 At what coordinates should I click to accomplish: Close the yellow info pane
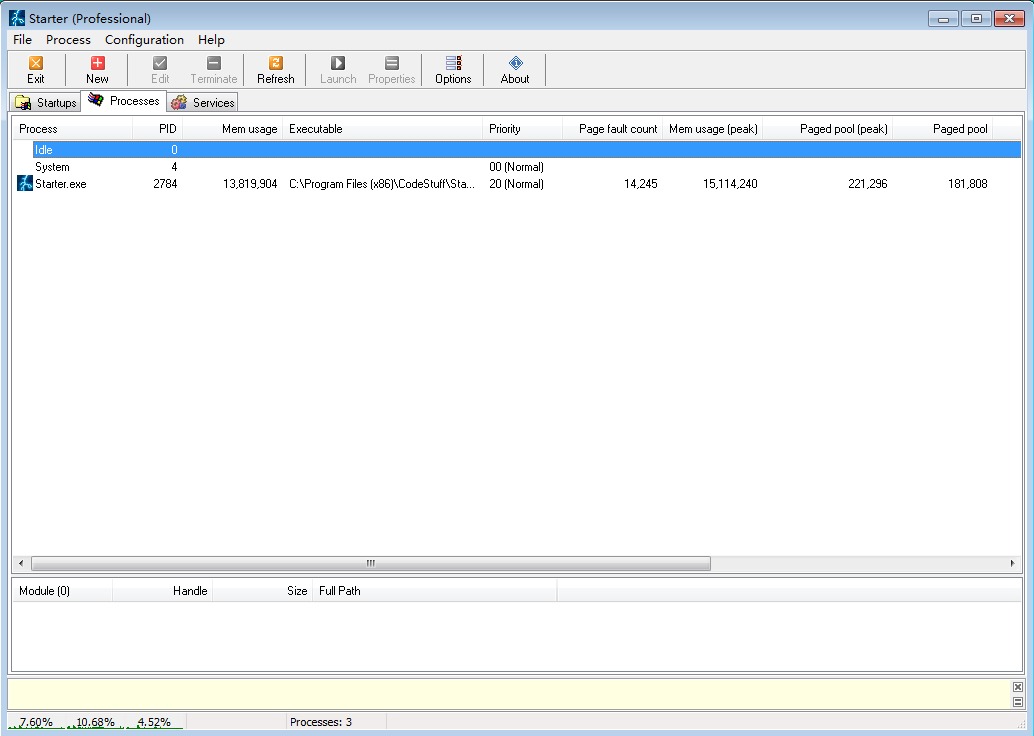click(x=1017, y=687)
